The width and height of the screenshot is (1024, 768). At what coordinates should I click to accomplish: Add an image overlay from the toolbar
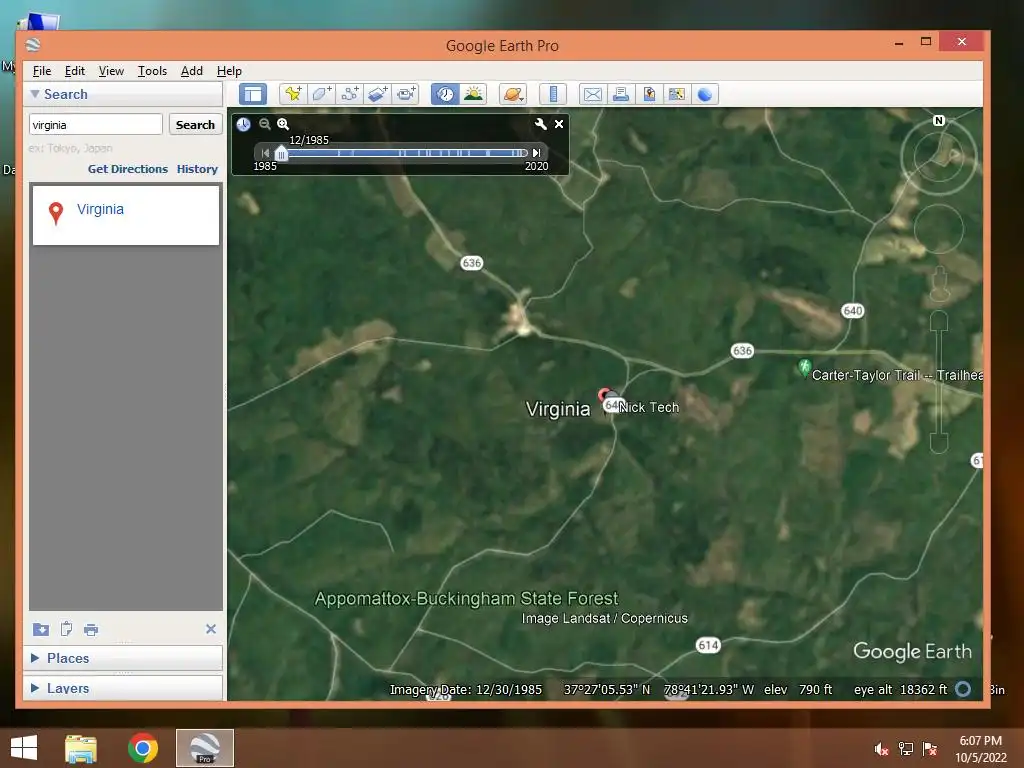(377, 94)
